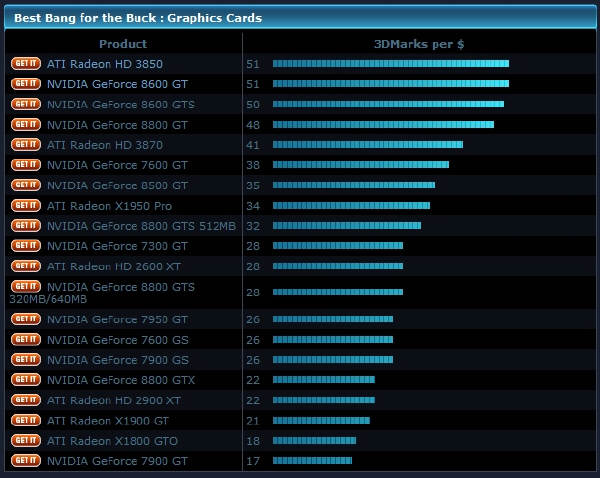Click the score bar for ATI Radeon HD 3850
Image resolution: width=600 pixels, height=478 pixels.
(x=391, y=64)
